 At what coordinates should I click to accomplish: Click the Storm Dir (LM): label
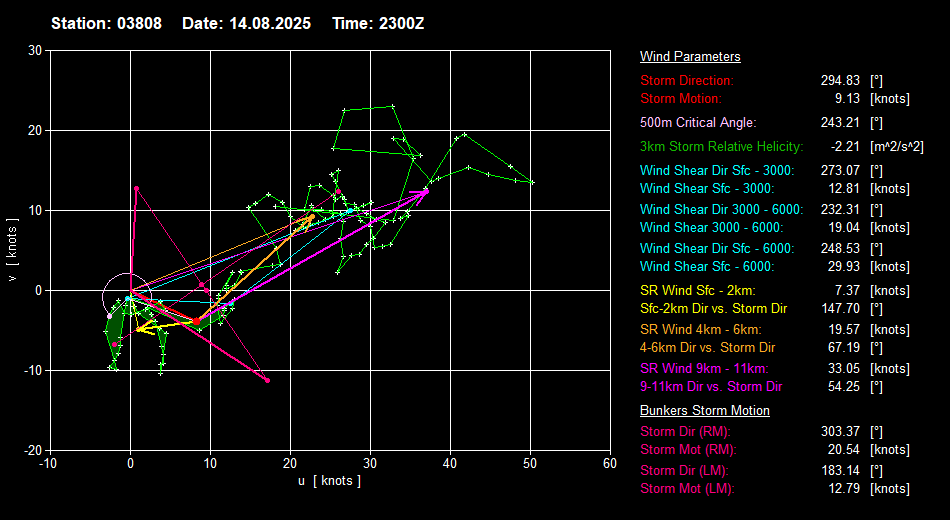[684, 470]
